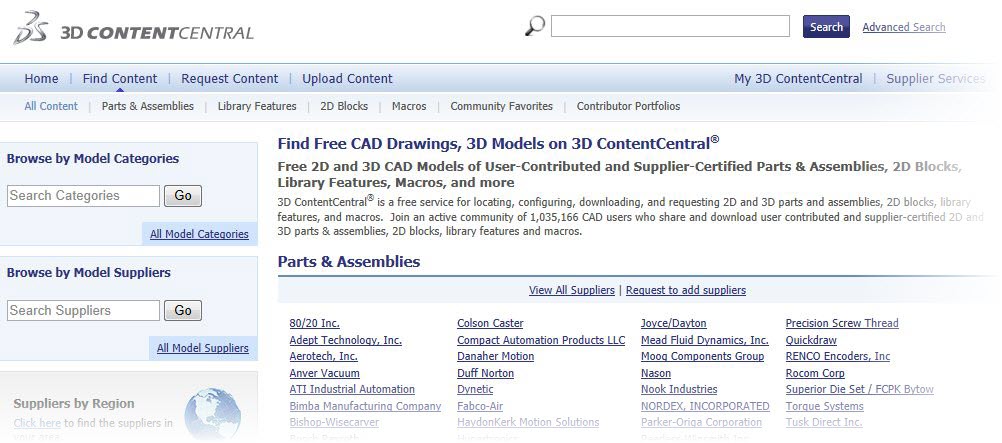Open the 80/20 Inc. supplier link
The width and height of the screenshot is (1002, 443).
tap(314, 323)
